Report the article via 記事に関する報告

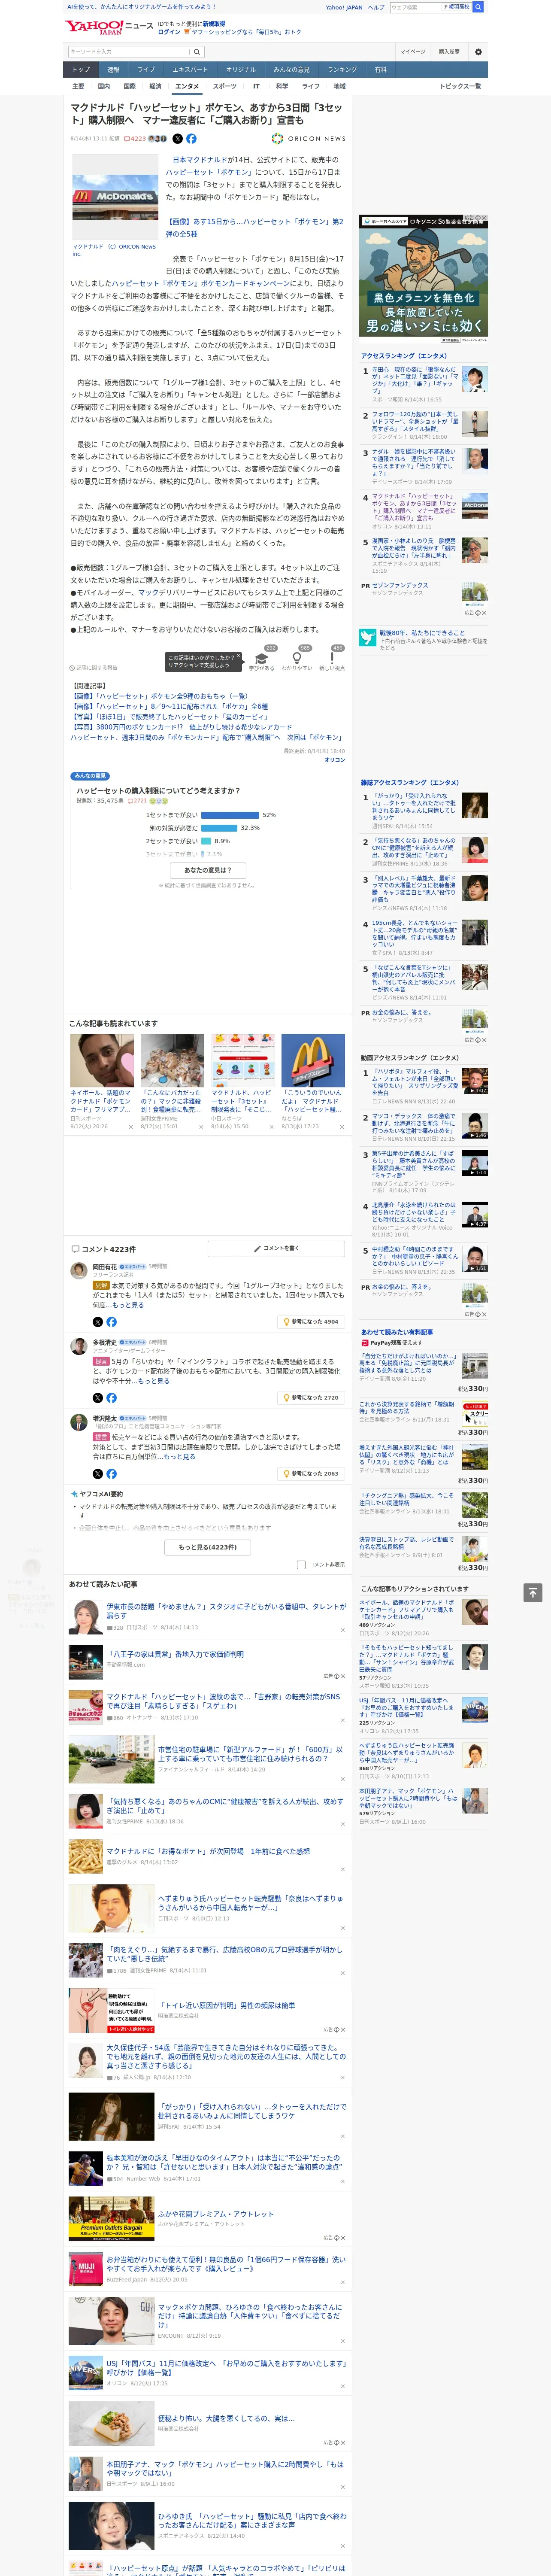(94, 667)
